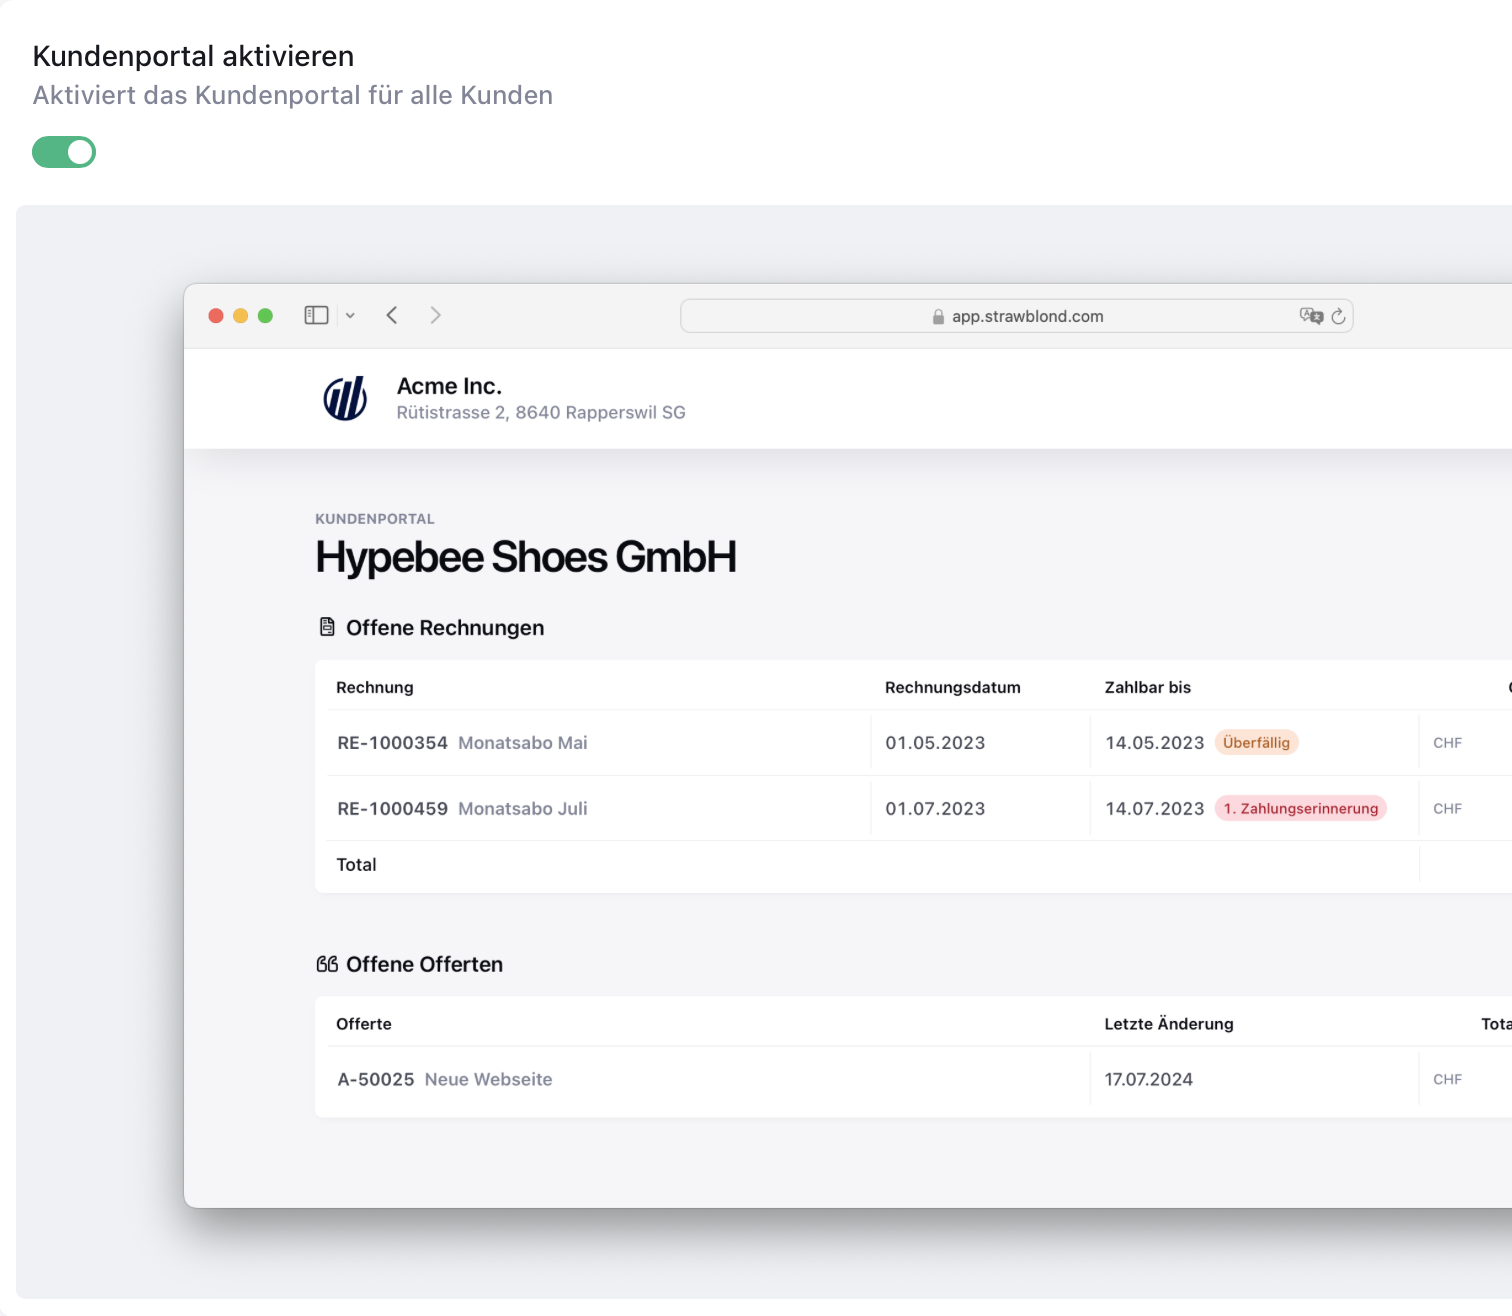Click the red close window button
The image size is (1512, 1316).
coord(216,316)
